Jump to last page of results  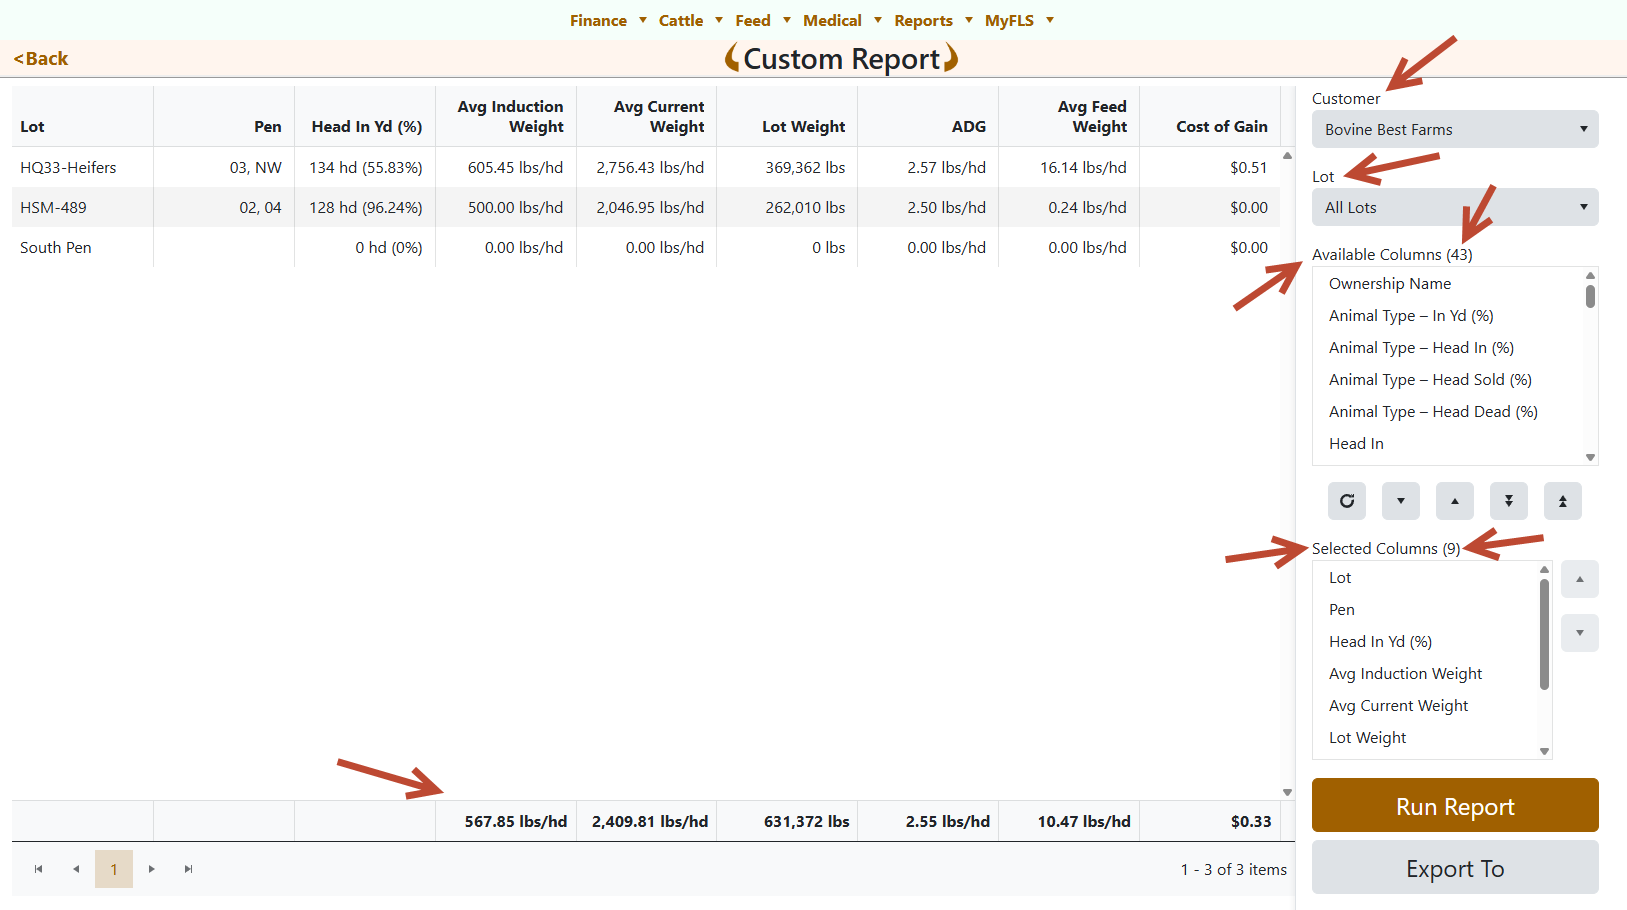pyautogui.click(x=188, y=869)
